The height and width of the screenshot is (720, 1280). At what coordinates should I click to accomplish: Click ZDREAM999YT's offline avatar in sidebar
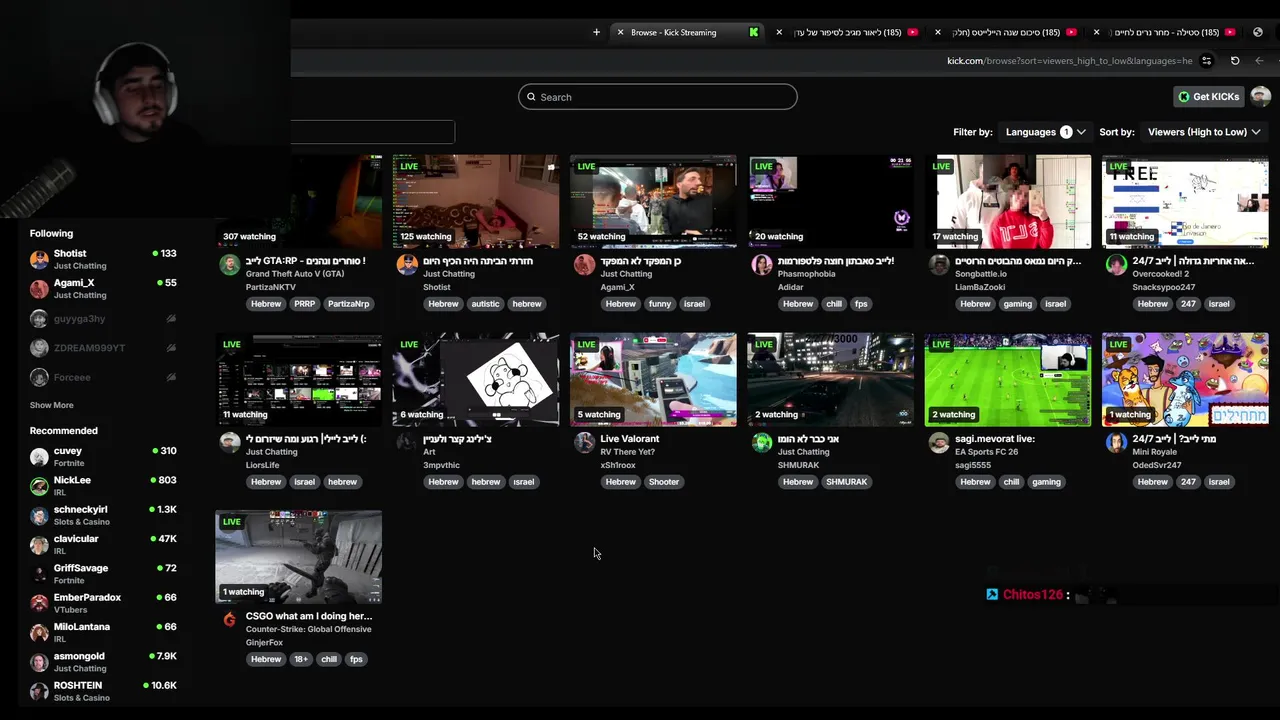(x=39, y=348)
